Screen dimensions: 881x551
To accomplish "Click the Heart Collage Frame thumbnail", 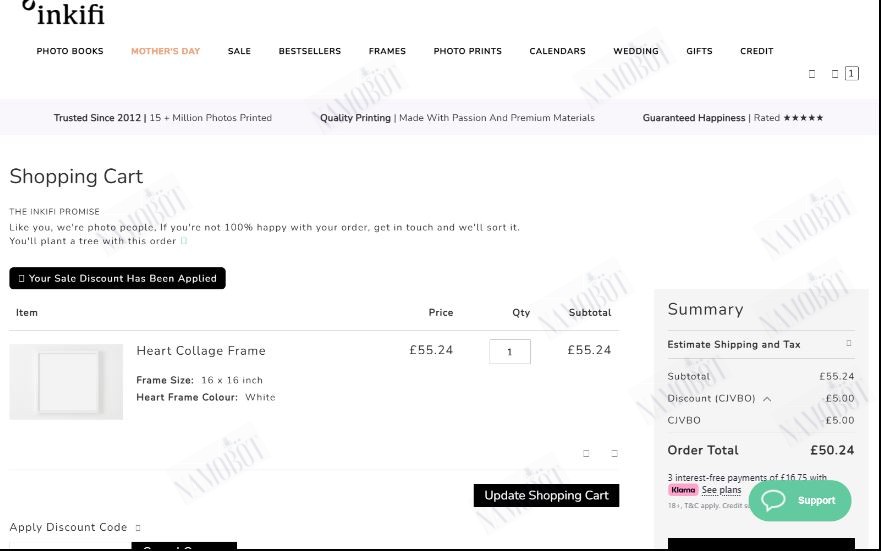I will [x=66, y=382].
